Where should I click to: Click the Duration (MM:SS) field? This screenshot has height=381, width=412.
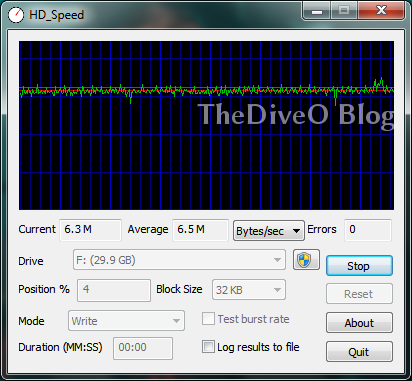pos(143,348)
